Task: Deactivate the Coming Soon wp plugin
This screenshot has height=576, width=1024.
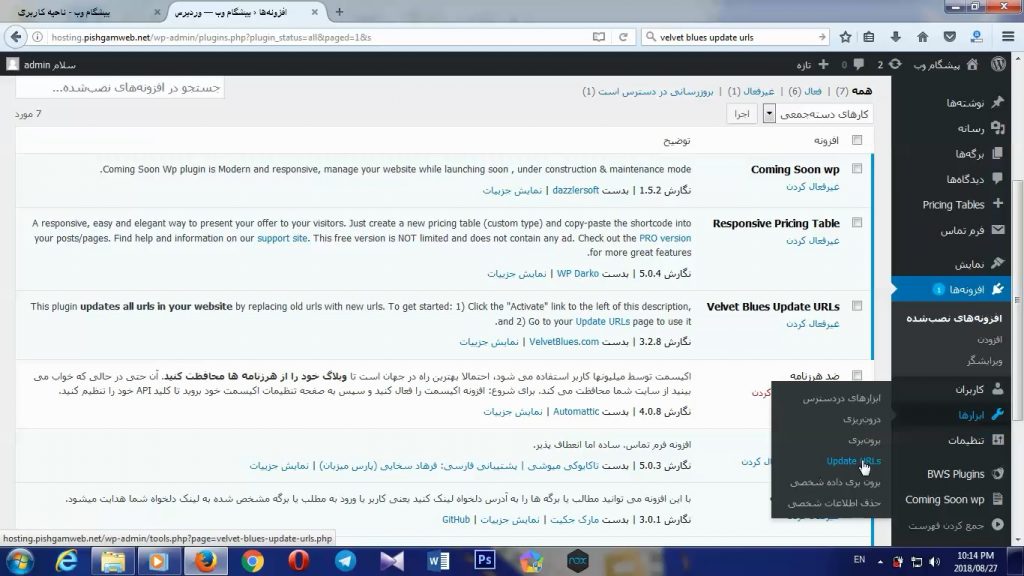Action: point(812,186)
